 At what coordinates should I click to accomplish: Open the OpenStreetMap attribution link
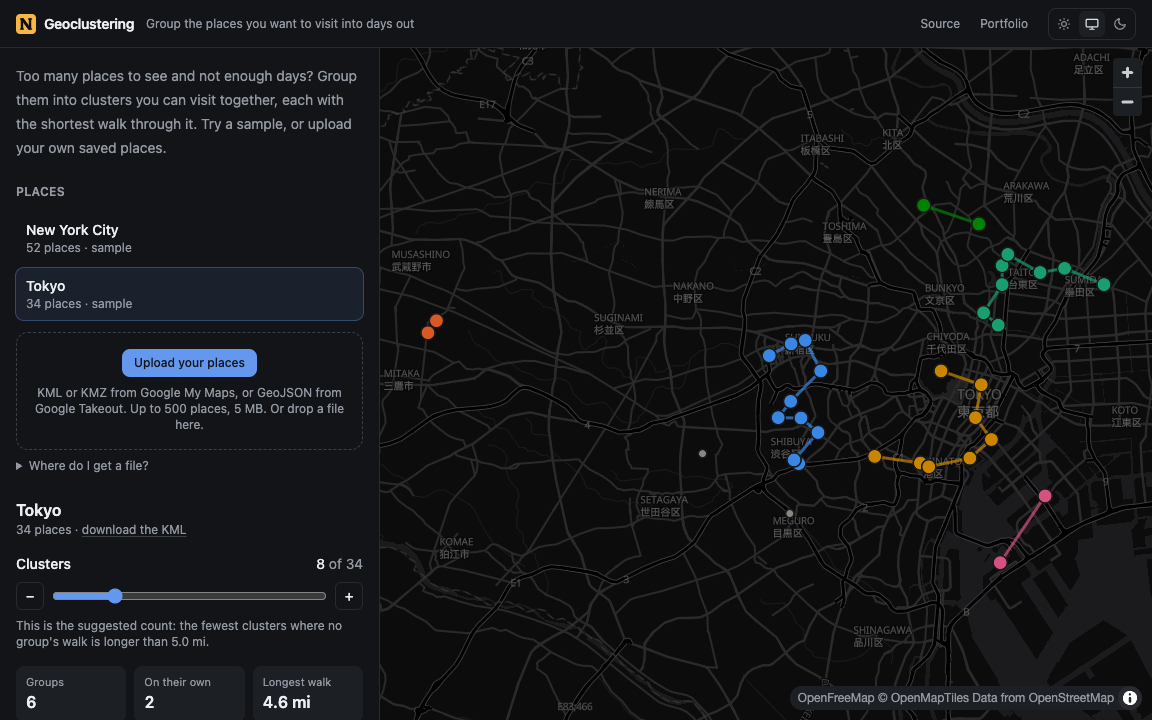(x=1071, y=697)
